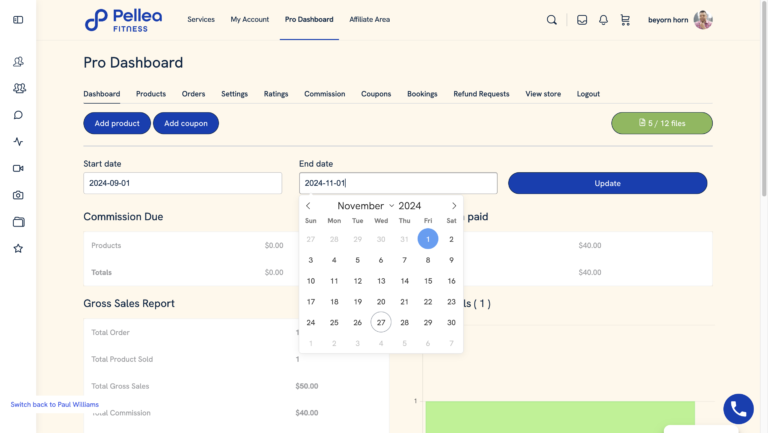The height and width of the screenshot is (433, 768).
Task: Select November 20 in the calendar
Action: click(x=381, y=302)
